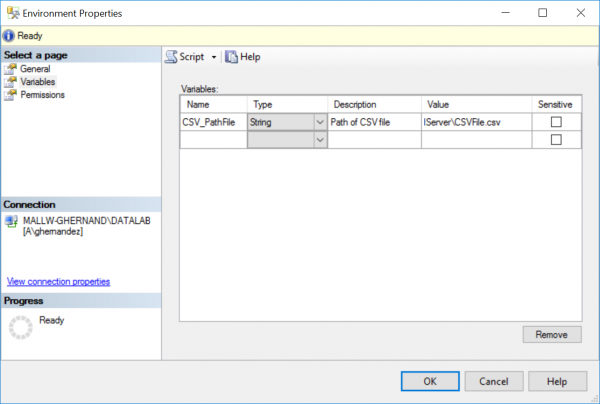Open Type dropdown in the empty row
Image resolution: width=600 pixels, height=404 pixels.
tap(319, 140)
